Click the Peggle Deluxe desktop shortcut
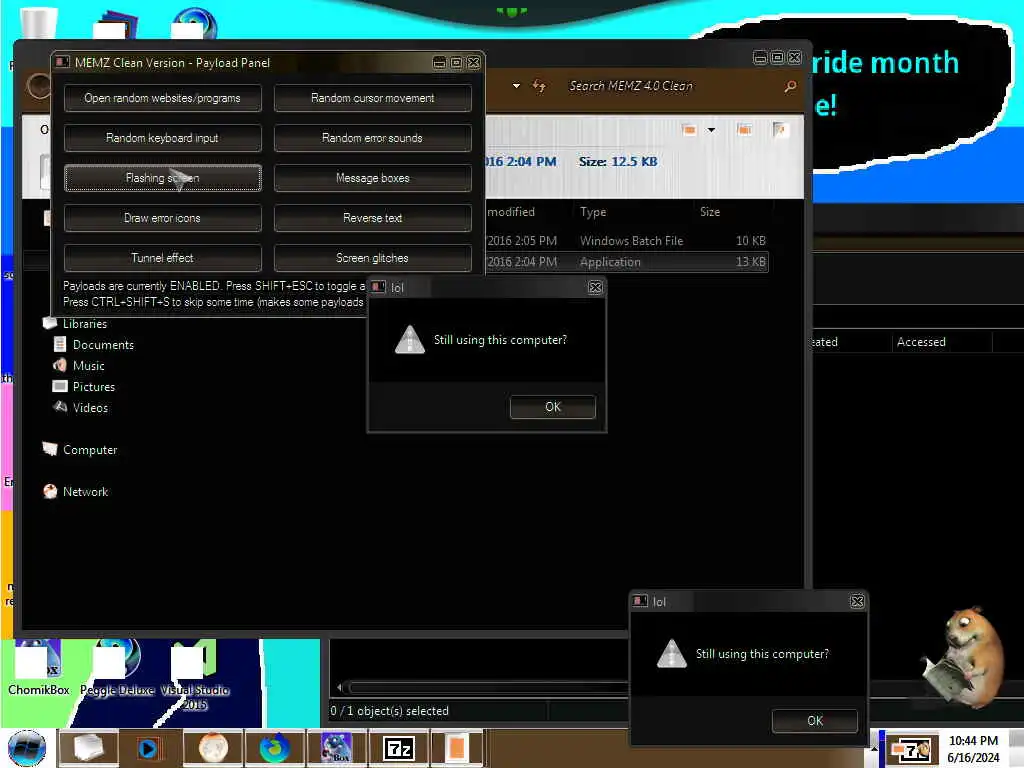 tap(118, 668)
